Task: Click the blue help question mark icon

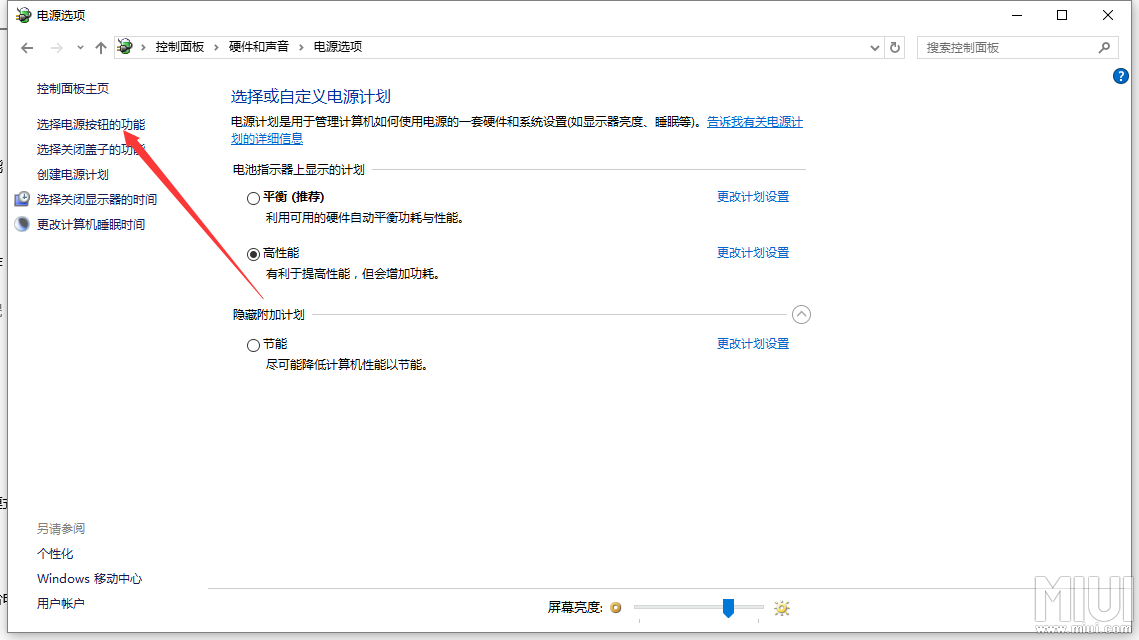Action: point(1121,76)
